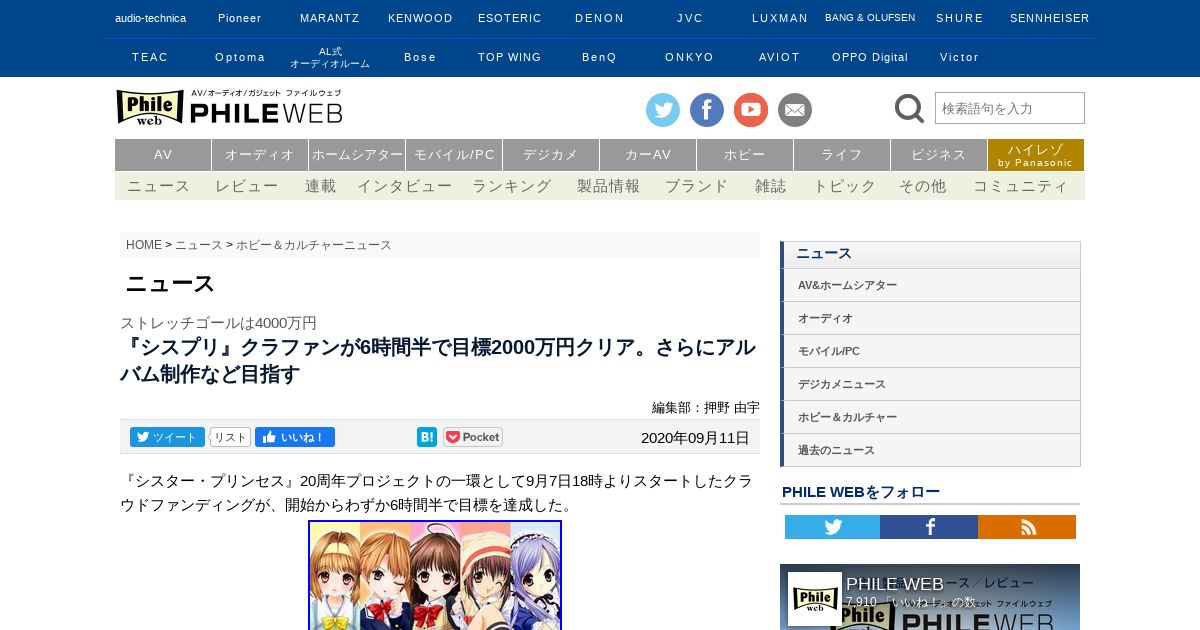Open 雑誌 in the sub navigation
This screenshot has height=630, width=1200.
[771, 186]
